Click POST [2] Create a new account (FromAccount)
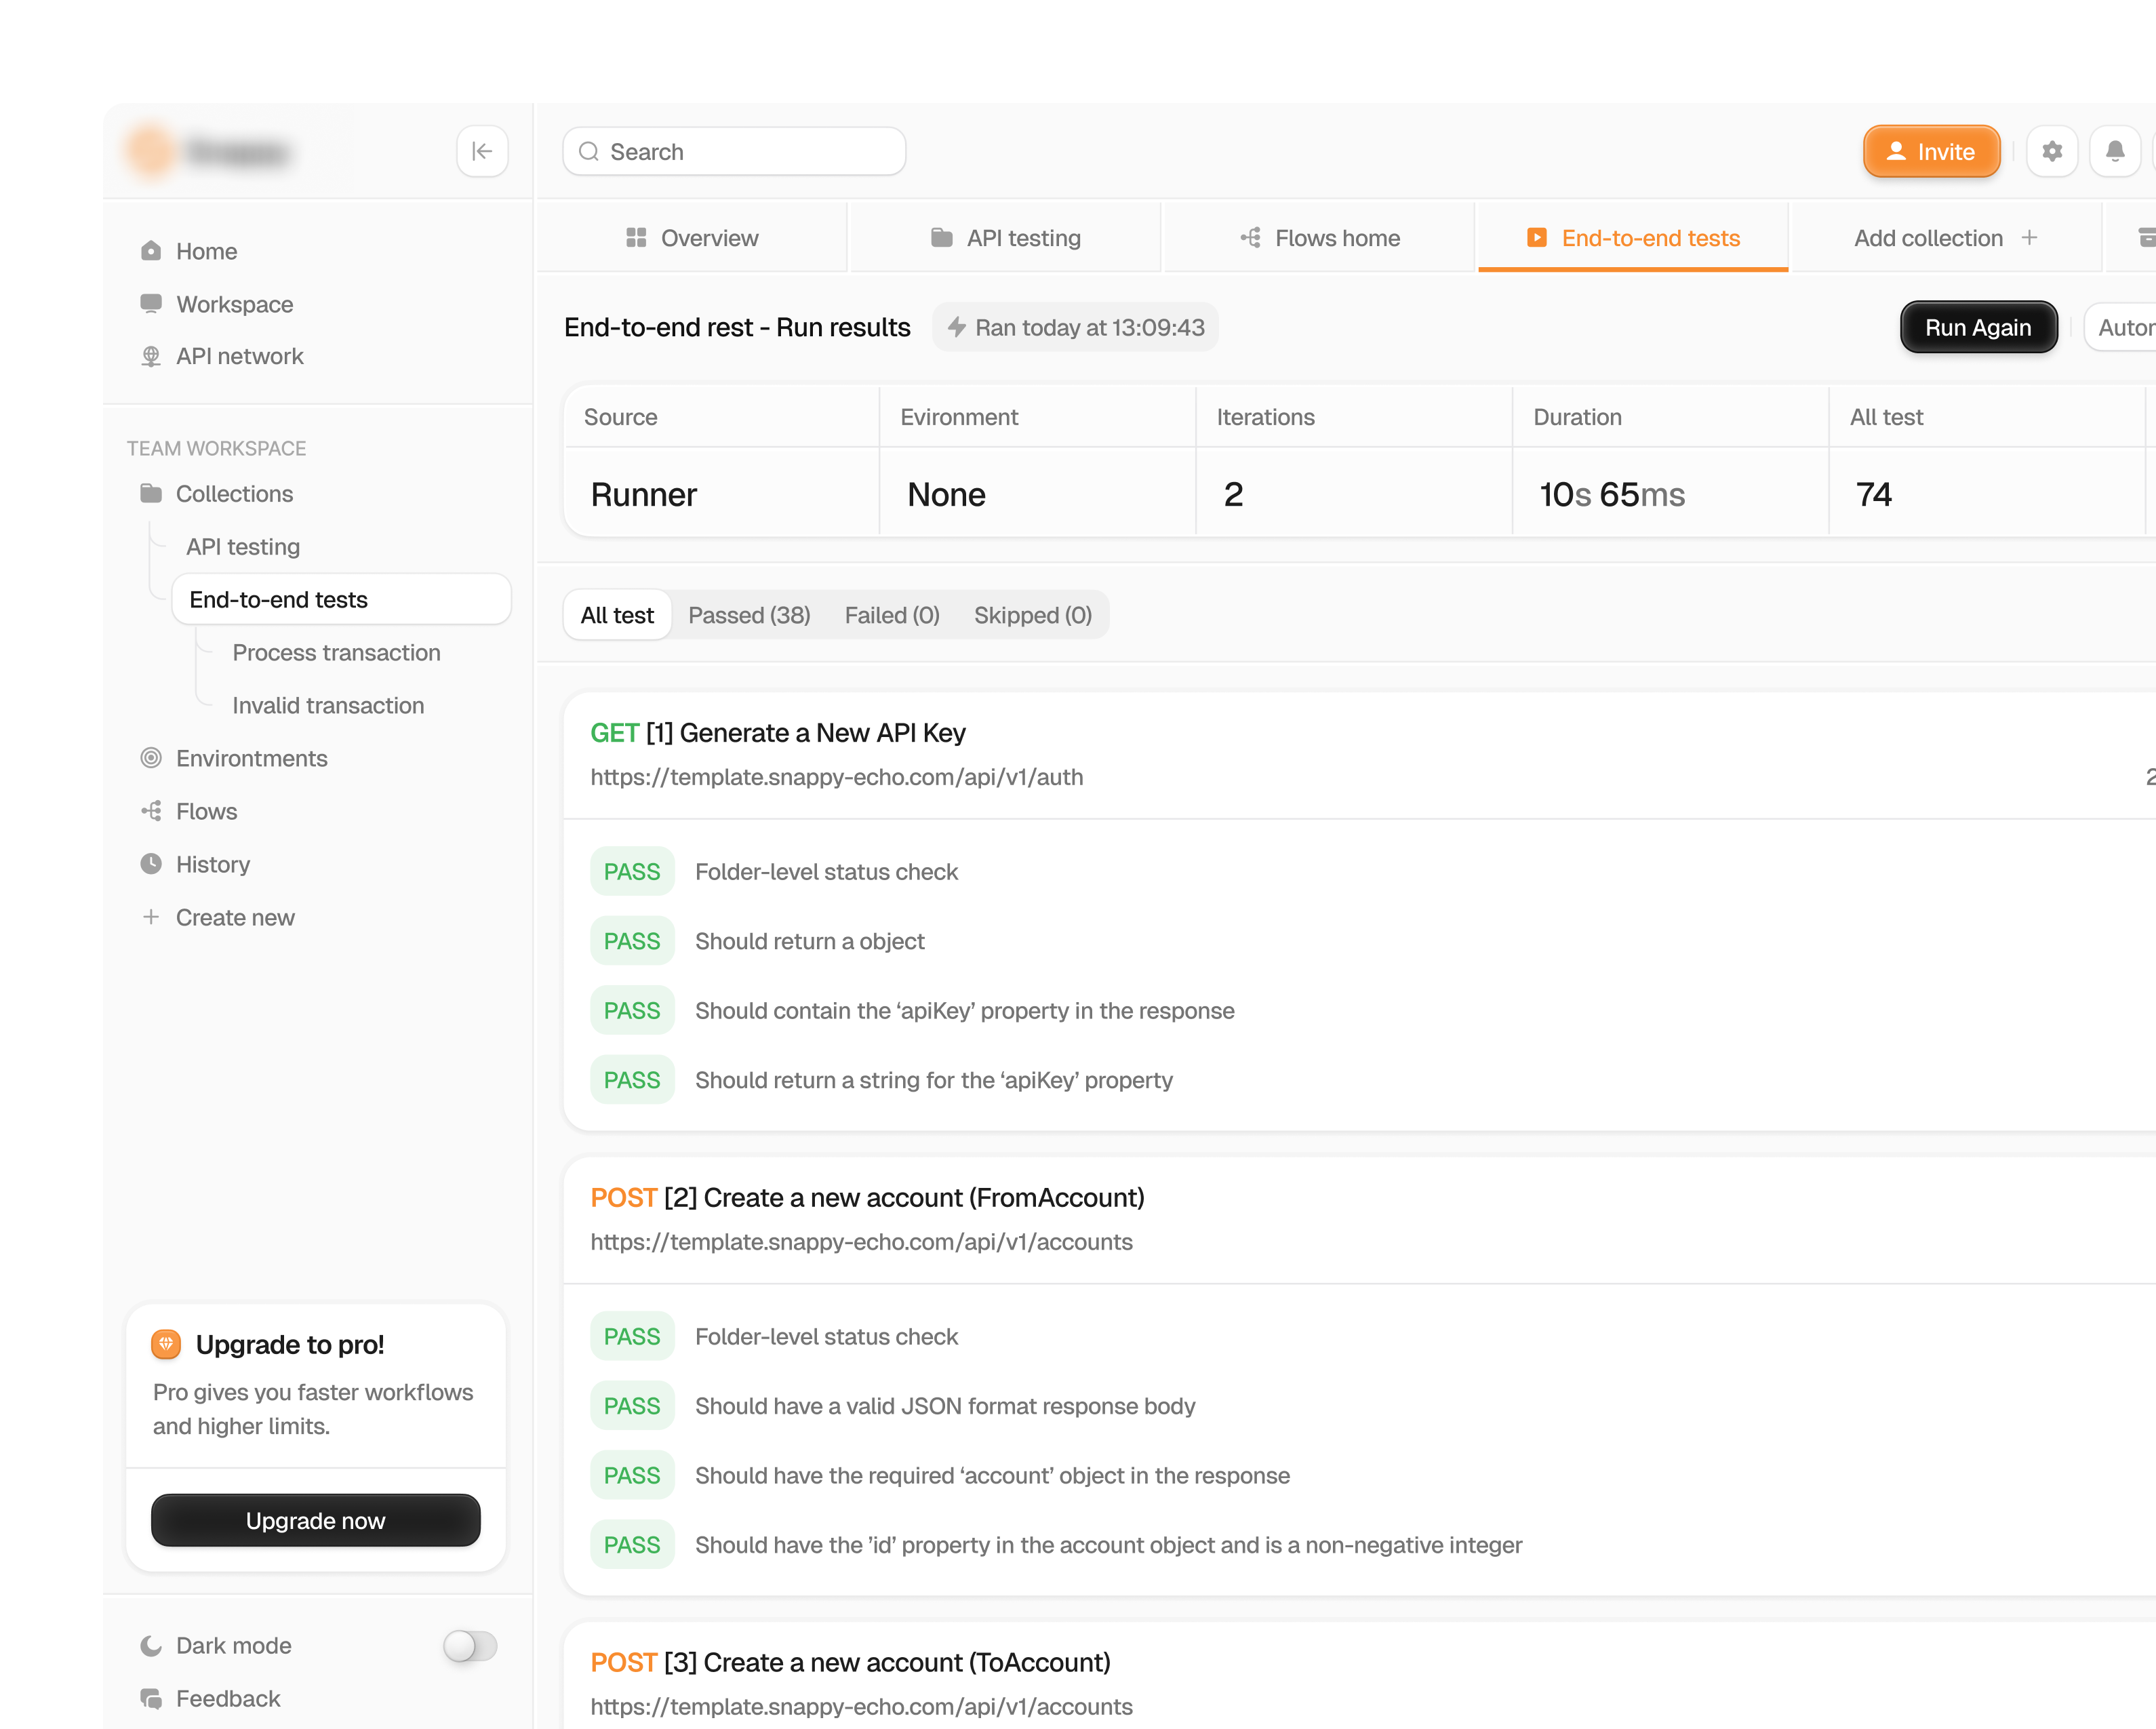2156x1729 pixels. click(x=867, y=1197)
